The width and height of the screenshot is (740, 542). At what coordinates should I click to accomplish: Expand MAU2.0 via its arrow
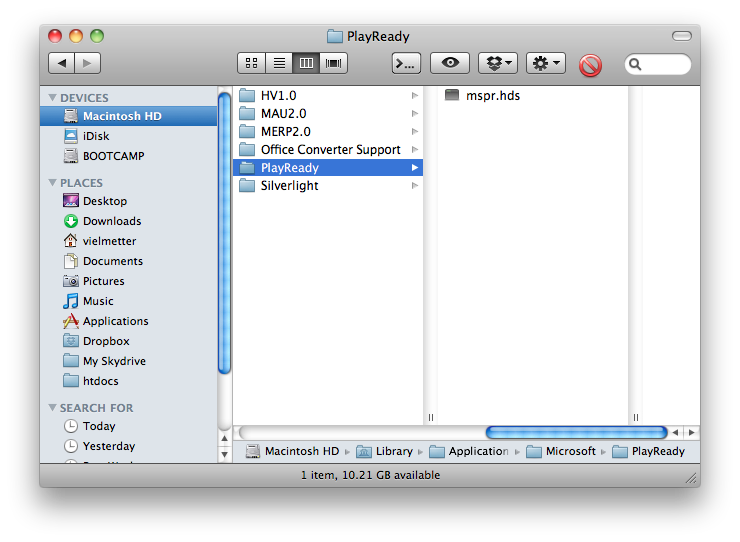tap(415, 113)
